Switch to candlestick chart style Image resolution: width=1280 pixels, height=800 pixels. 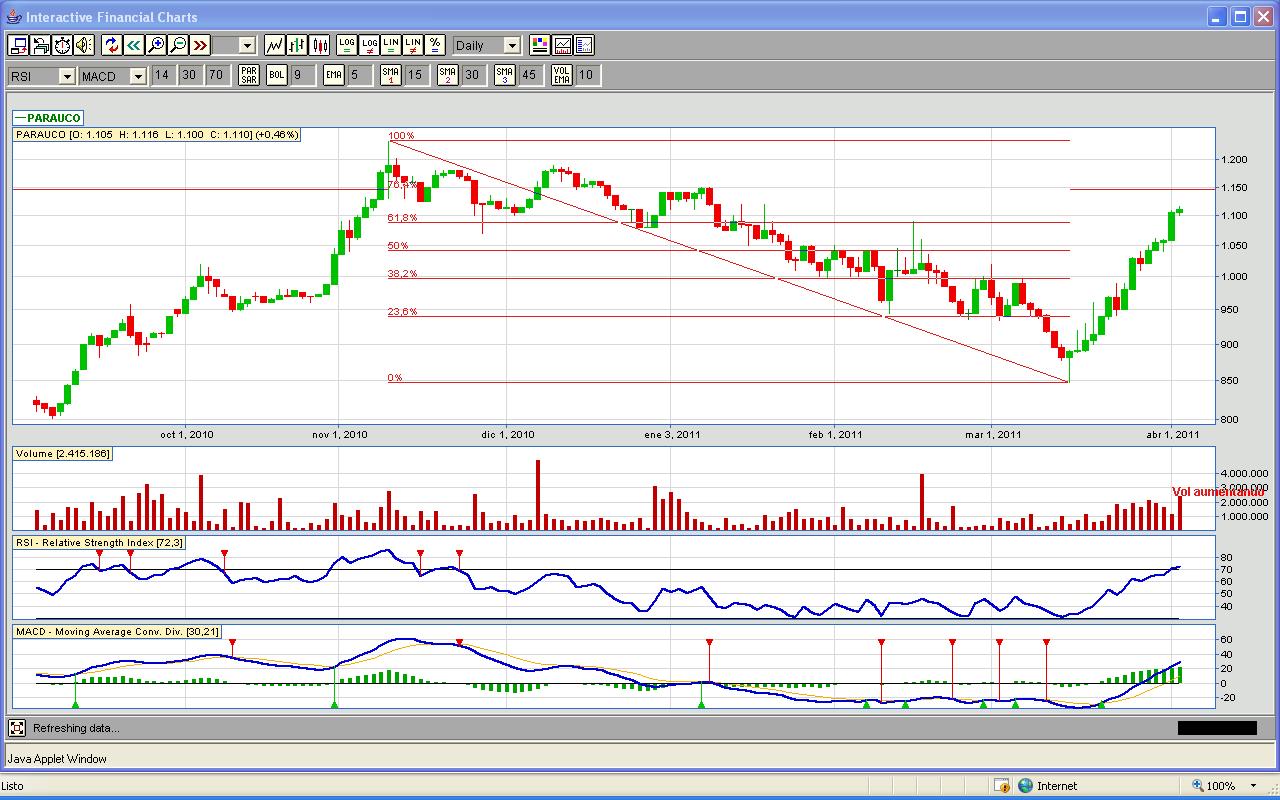pyautogui.click(x=320, y=45)
